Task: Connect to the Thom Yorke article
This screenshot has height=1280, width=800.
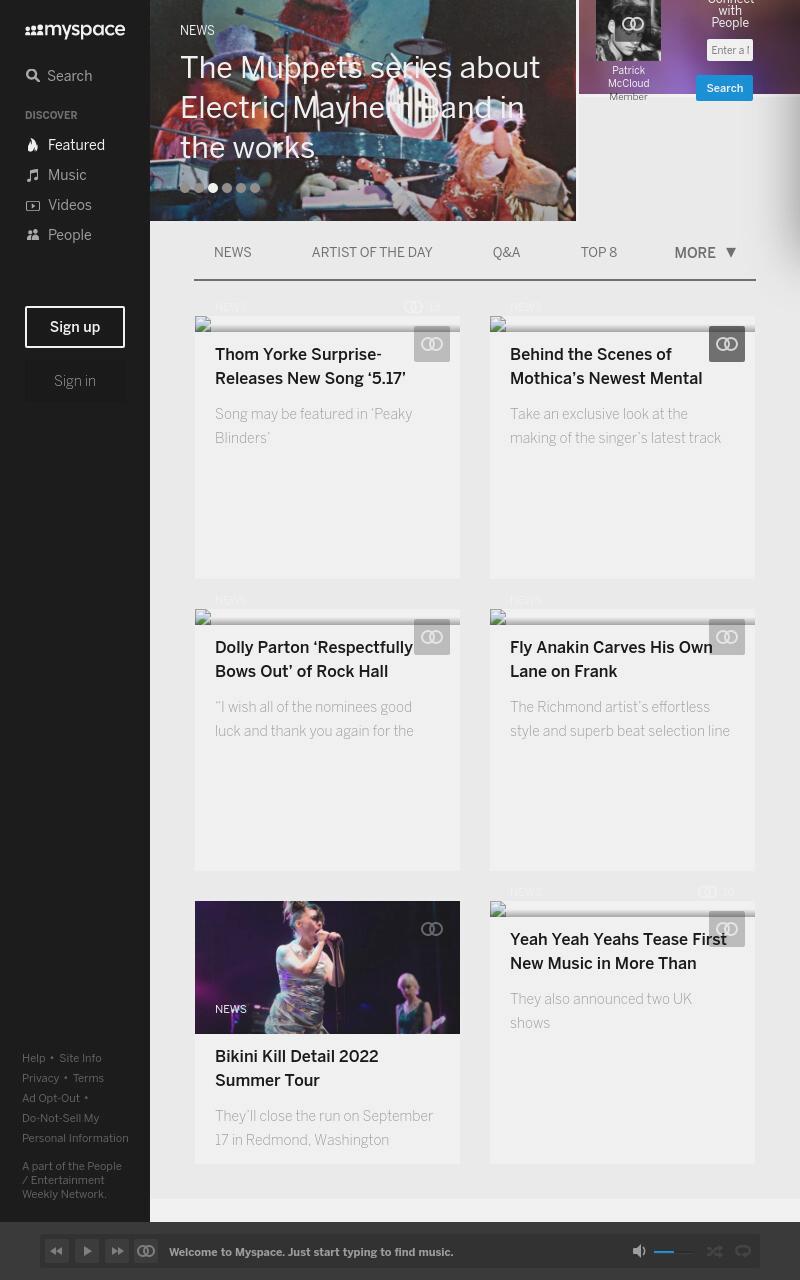Action: pyautogui.click(x=432, y=344)
